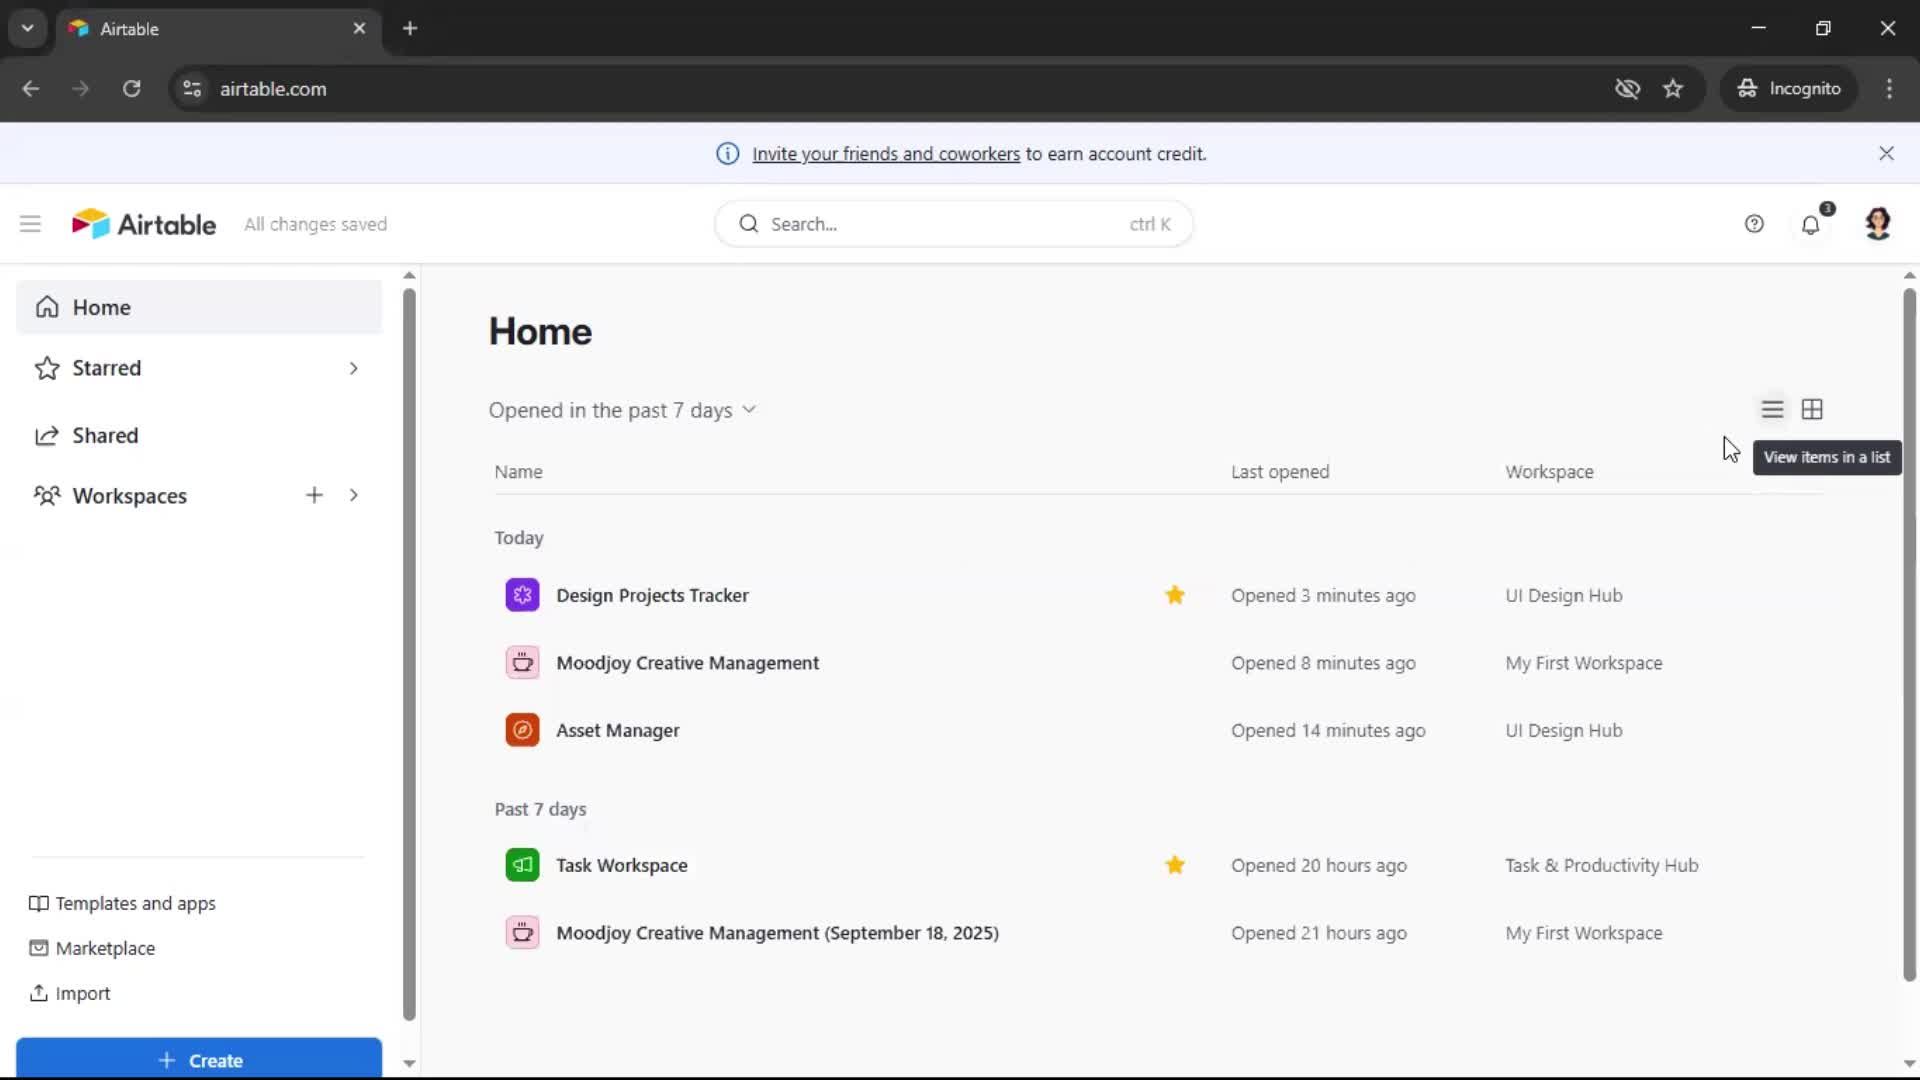Screen dimensions: 1920x1080
Task: Expand the Starred section chevron
Action: (x=354, y=369)
